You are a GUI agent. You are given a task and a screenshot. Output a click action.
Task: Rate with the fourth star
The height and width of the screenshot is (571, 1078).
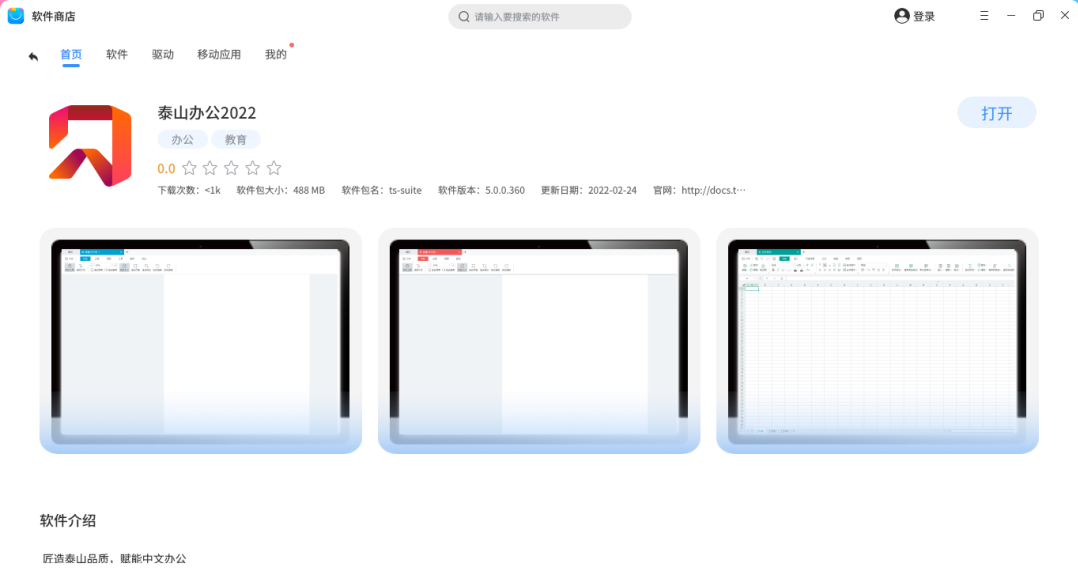(253, 168)
